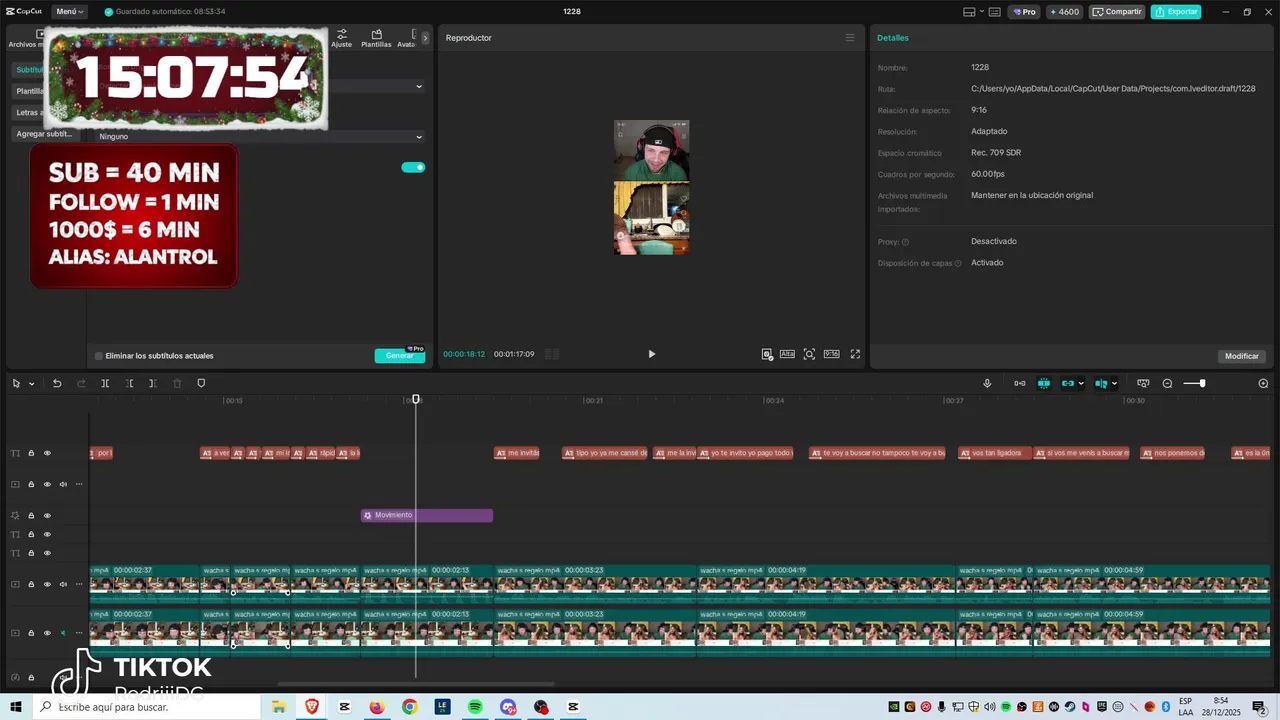Expand the linkage options dropdown arrow
1280x720 pixels.
(1081, 384)
